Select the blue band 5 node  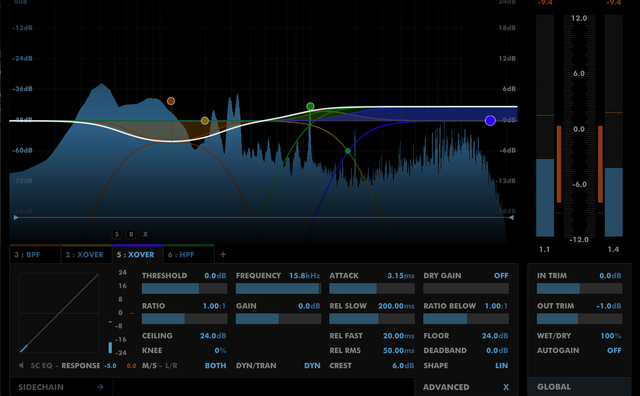pyautogui.click(x=490, y=120)
